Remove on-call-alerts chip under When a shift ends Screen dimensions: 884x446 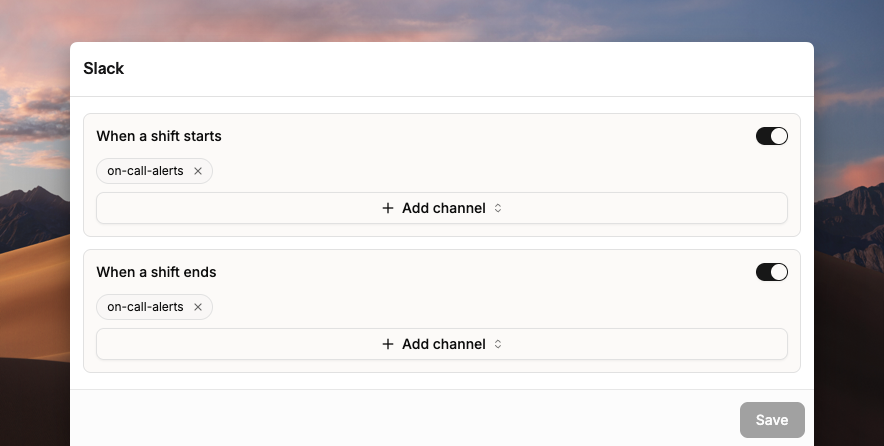[198, 307]
